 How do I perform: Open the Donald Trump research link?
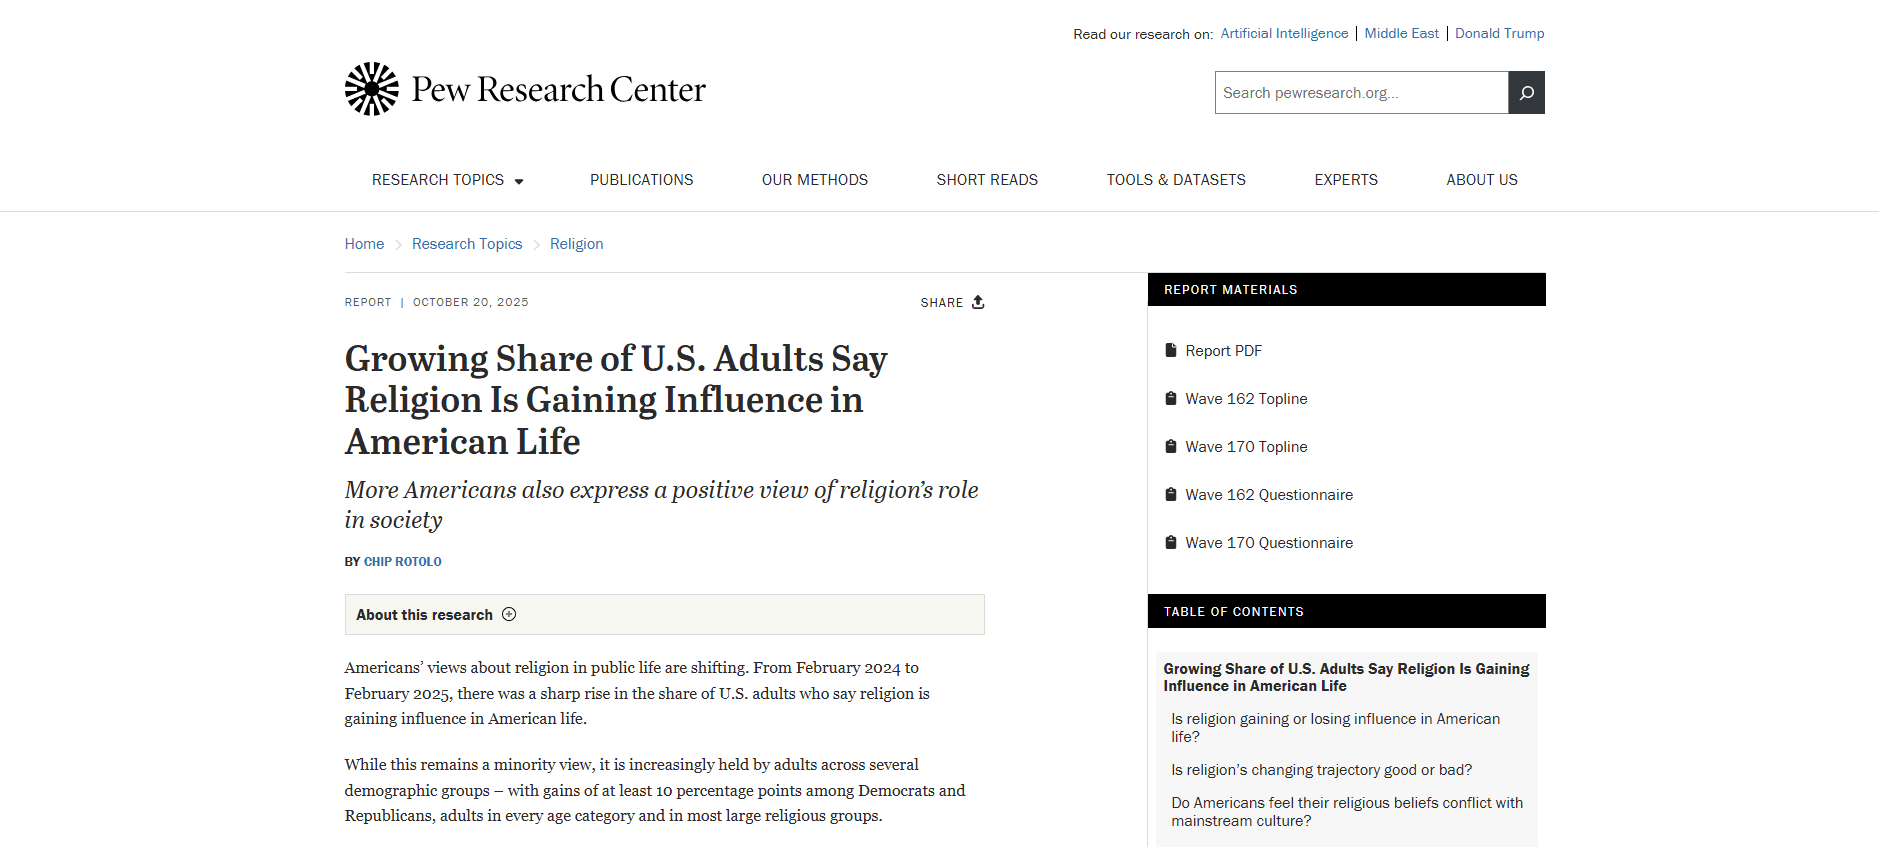coord(1499,34)
